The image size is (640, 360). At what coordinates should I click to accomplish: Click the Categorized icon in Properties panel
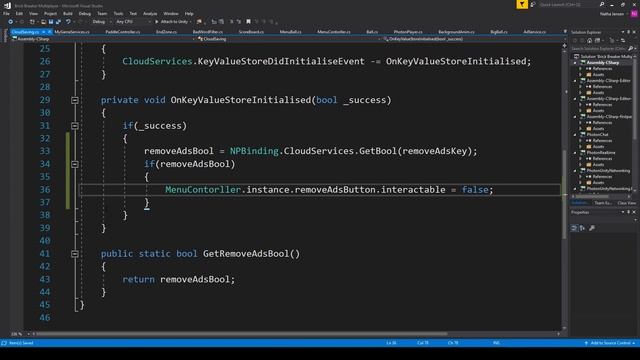[574, 228]
